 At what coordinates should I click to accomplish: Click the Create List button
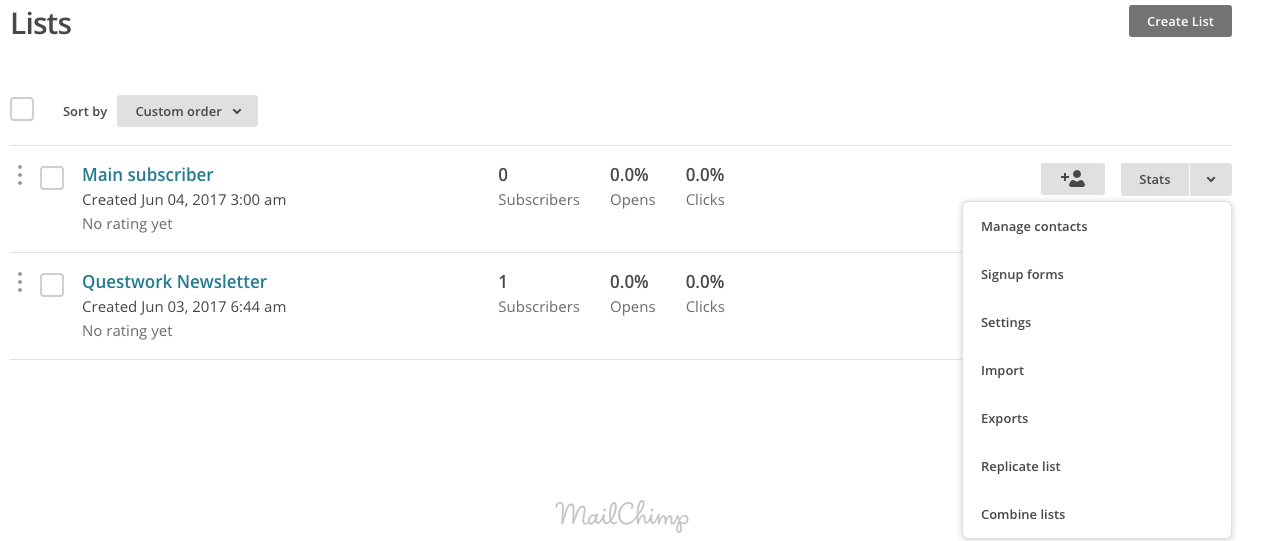[1180, 21]
